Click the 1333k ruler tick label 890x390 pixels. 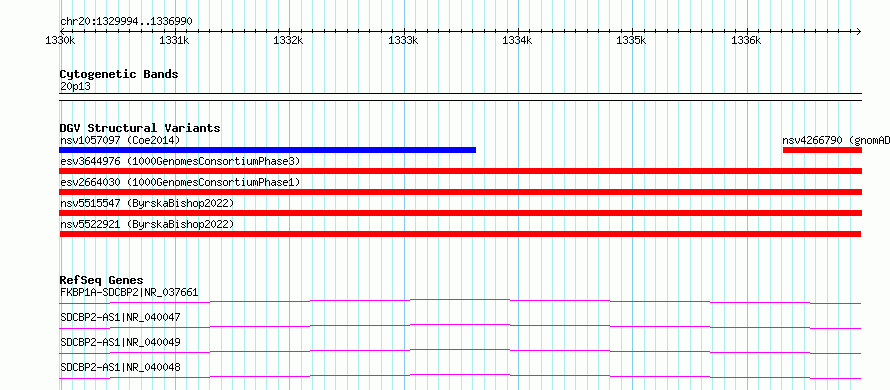point(402,40)
